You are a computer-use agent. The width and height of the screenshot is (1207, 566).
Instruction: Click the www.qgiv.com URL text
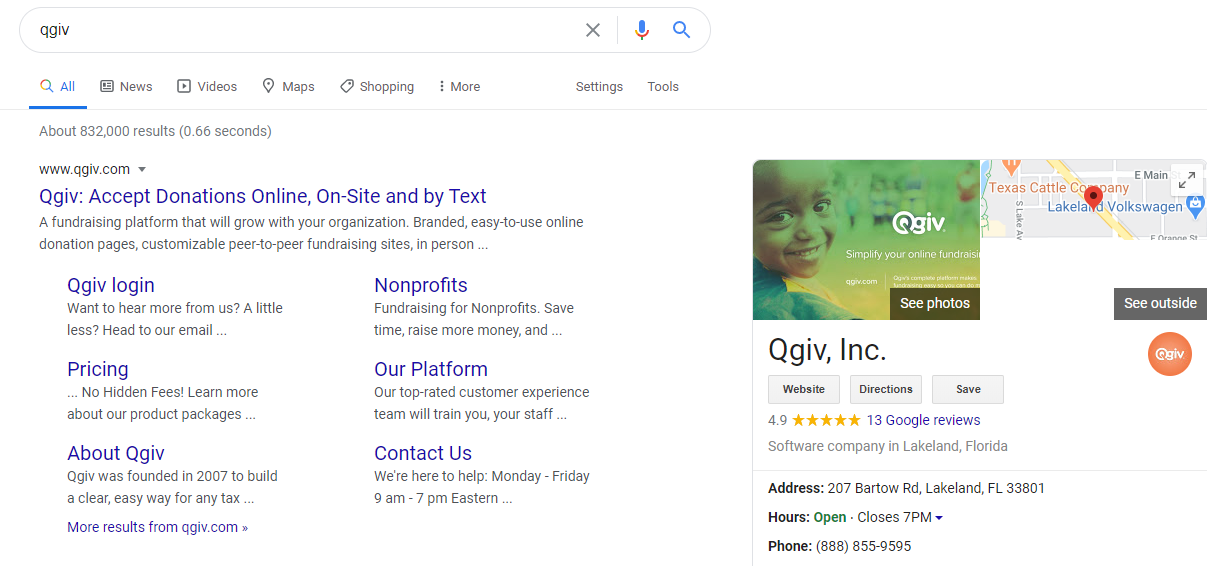(x=85, y=169)
